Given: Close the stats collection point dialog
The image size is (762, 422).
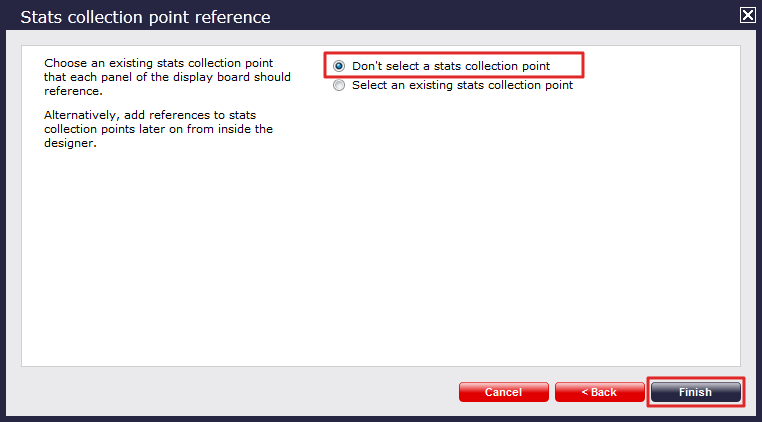Looking at the screenshot, I should [746, 15].
